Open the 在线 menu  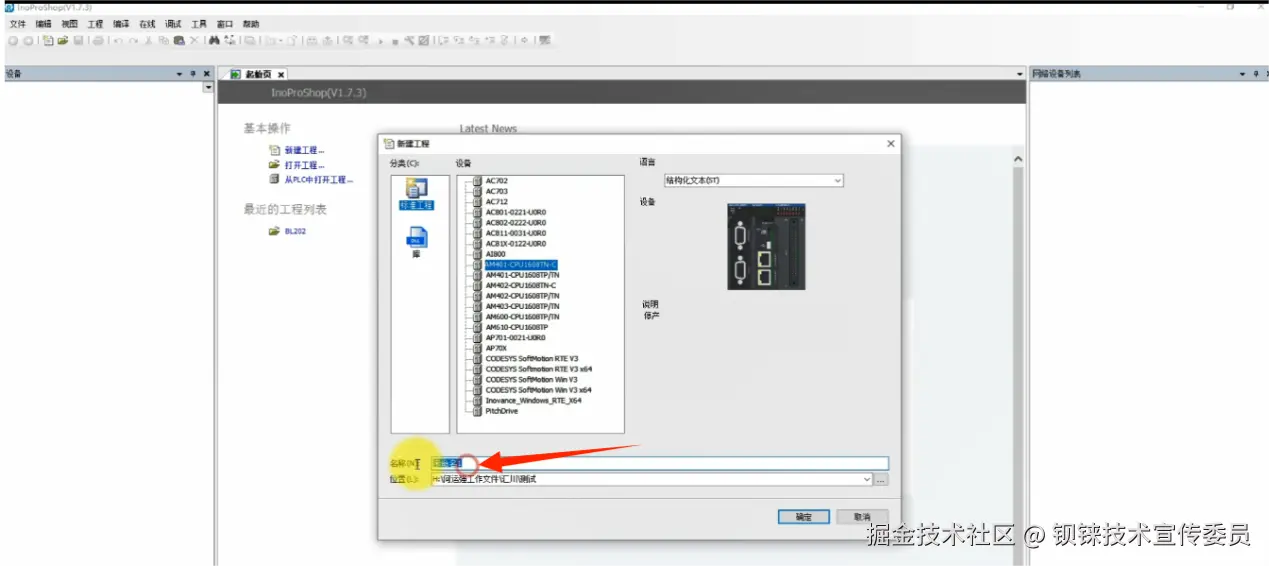147,24
